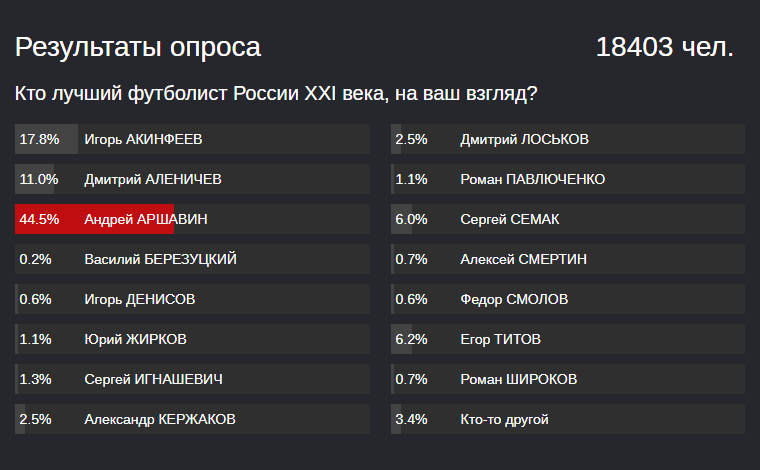The height and width of the screenshot is (470, 760).
Task: Click the Игорь ДЕНИСОВ poll row
Action: click(x=192, y=299)
